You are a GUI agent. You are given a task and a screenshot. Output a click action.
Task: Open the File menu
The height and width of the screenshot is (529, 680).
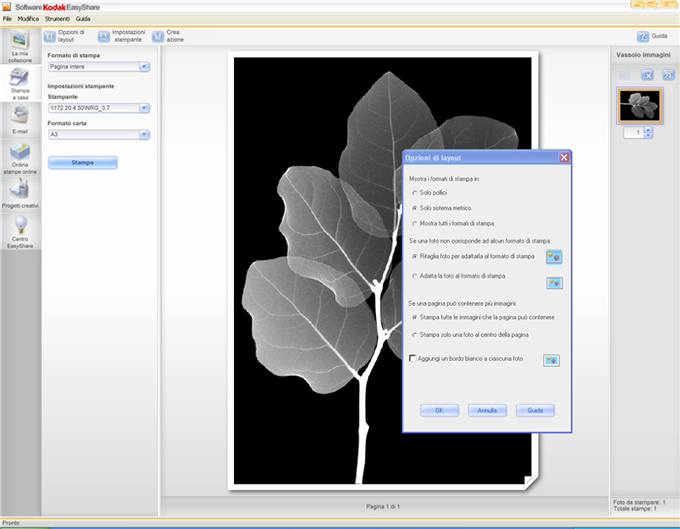[7, 19]
